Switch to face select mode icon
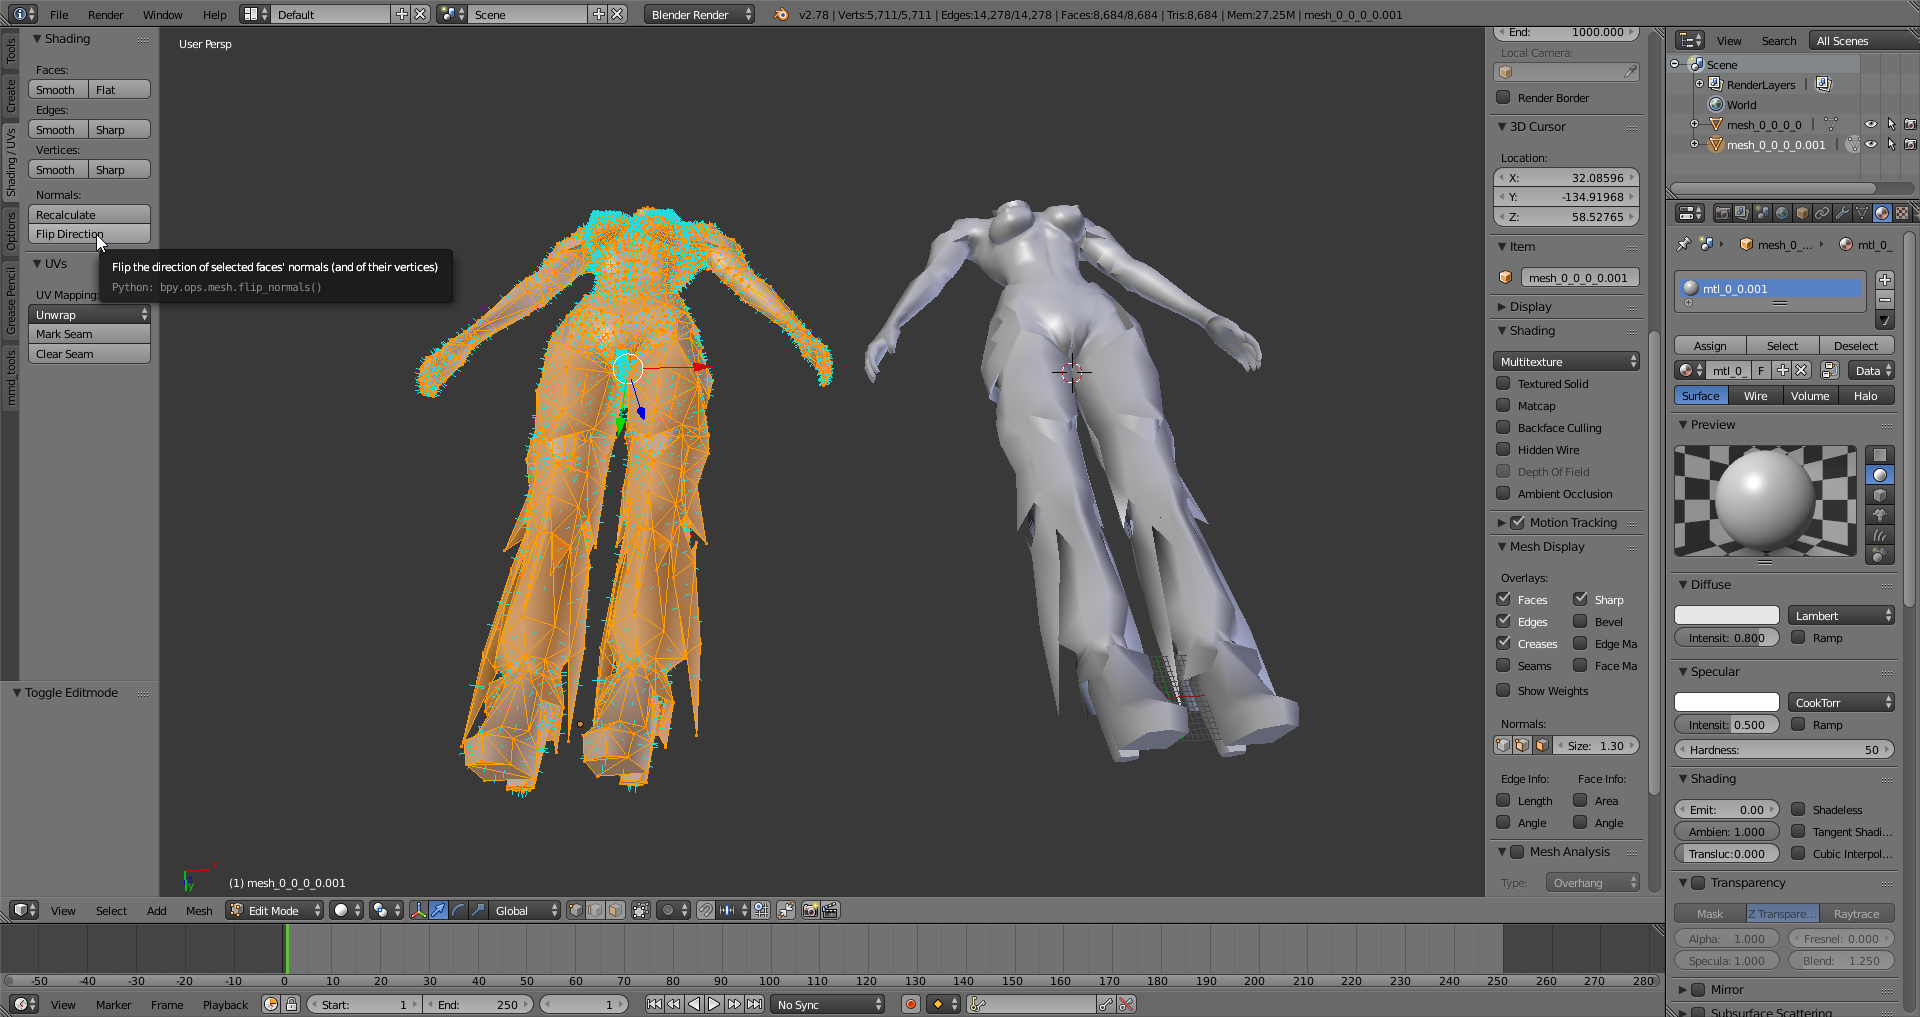Image resolution: width=1920 pixels, height=1017 pixels. point(615,910)
